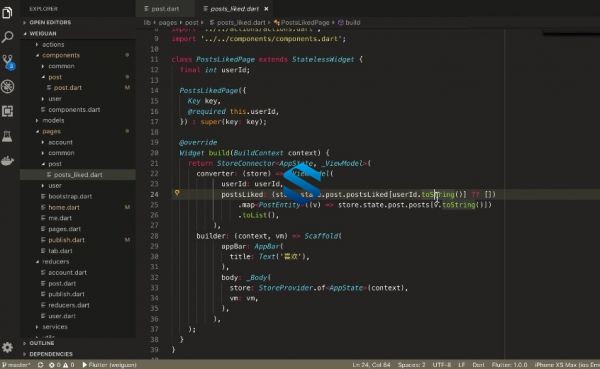
Task: Click LF end-of-line setting
Action: (461, 365)
